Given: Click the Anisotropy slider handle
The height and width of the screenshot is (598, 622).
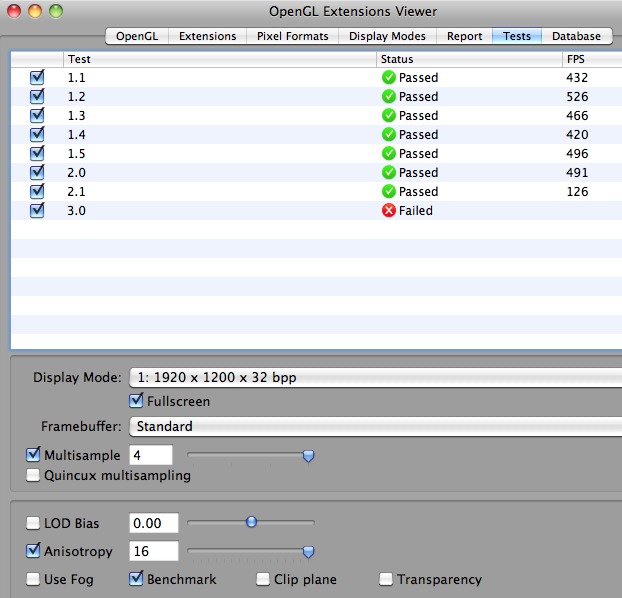Looking at the screenshot, I should 308,552.
